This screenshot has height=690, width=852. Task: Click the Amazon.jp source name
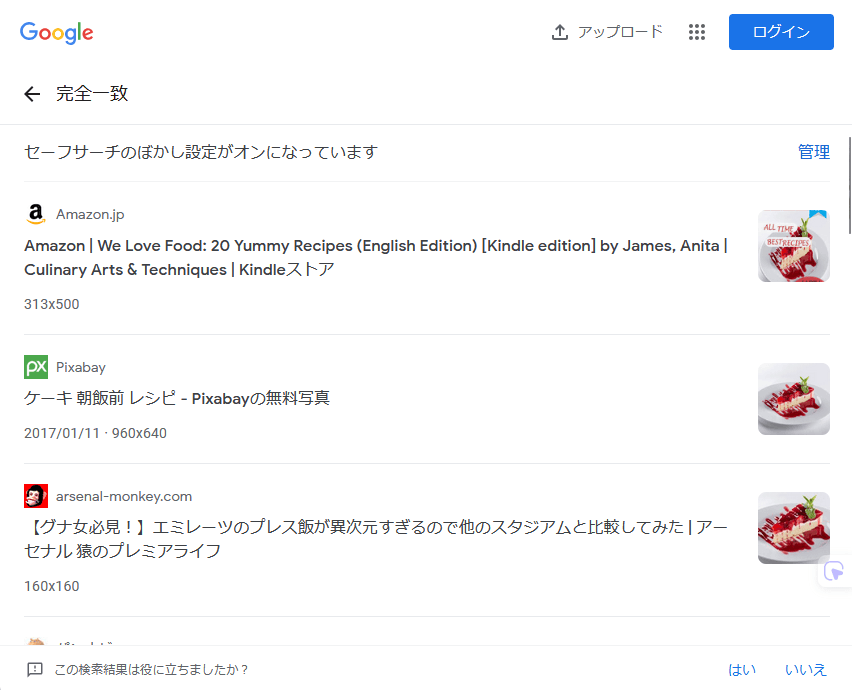pos(90,215)
